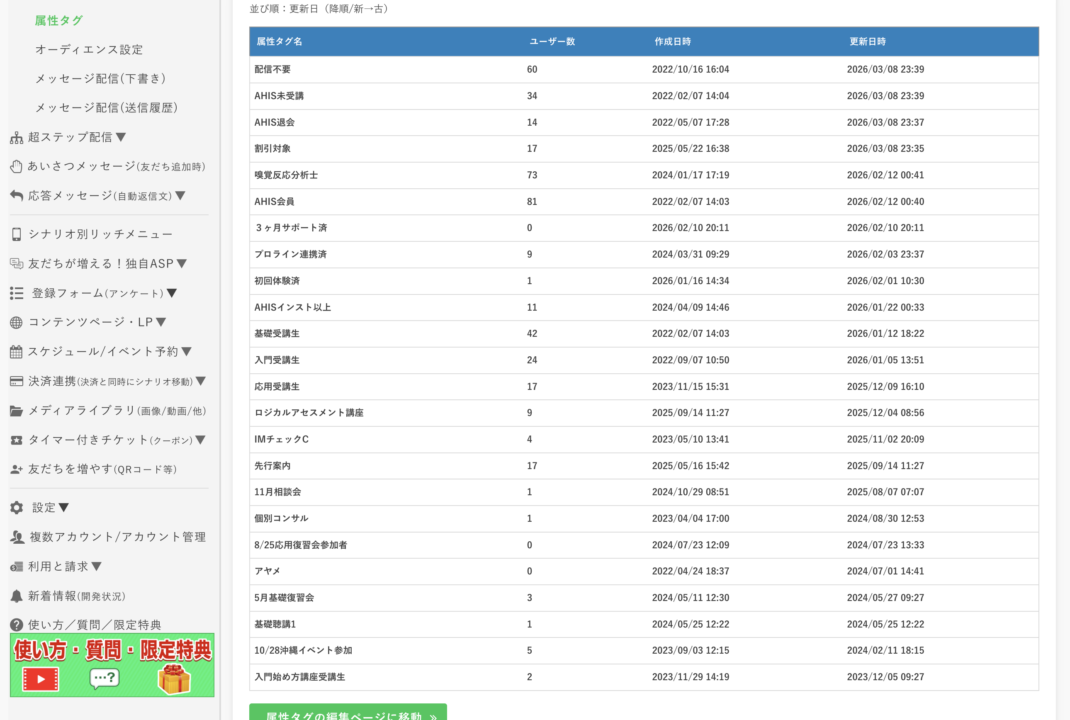The width and height of the screenshot is (1070, 720).
Task: Open メッセージ配信(送信履歴) in the sidebar
Action: [x=106, y=107]
